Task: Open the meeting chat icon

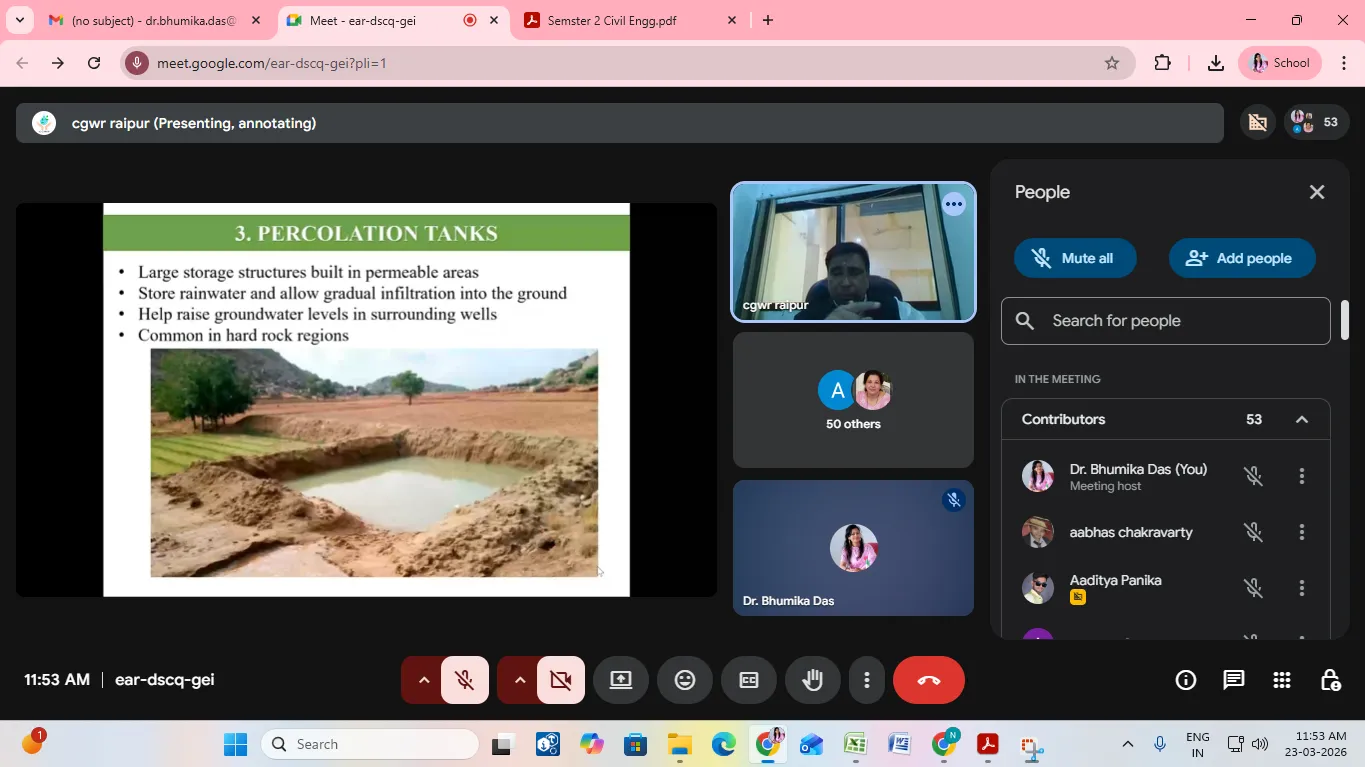Action: tap(1234, 680)
